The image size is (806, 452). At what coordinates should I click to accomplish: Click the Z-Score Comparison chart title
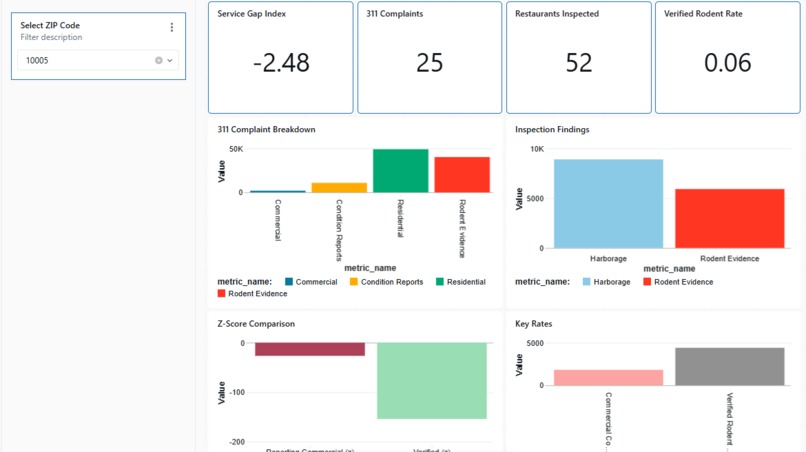(256, 324)
